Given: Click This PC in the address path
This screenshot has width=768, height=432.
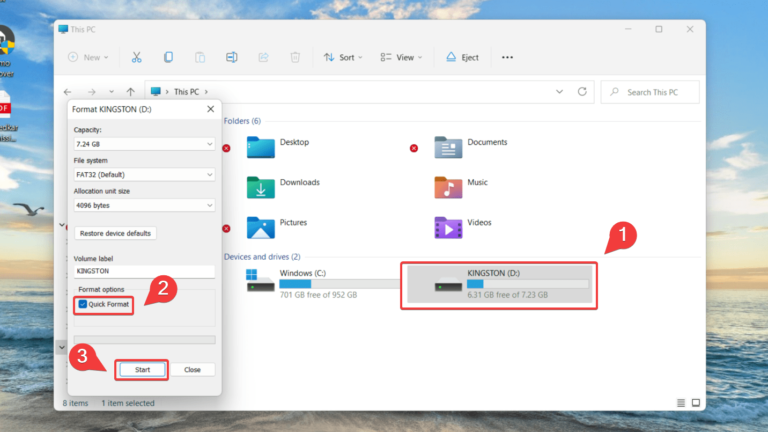Looking at the screenshot, I should [186, 92].
